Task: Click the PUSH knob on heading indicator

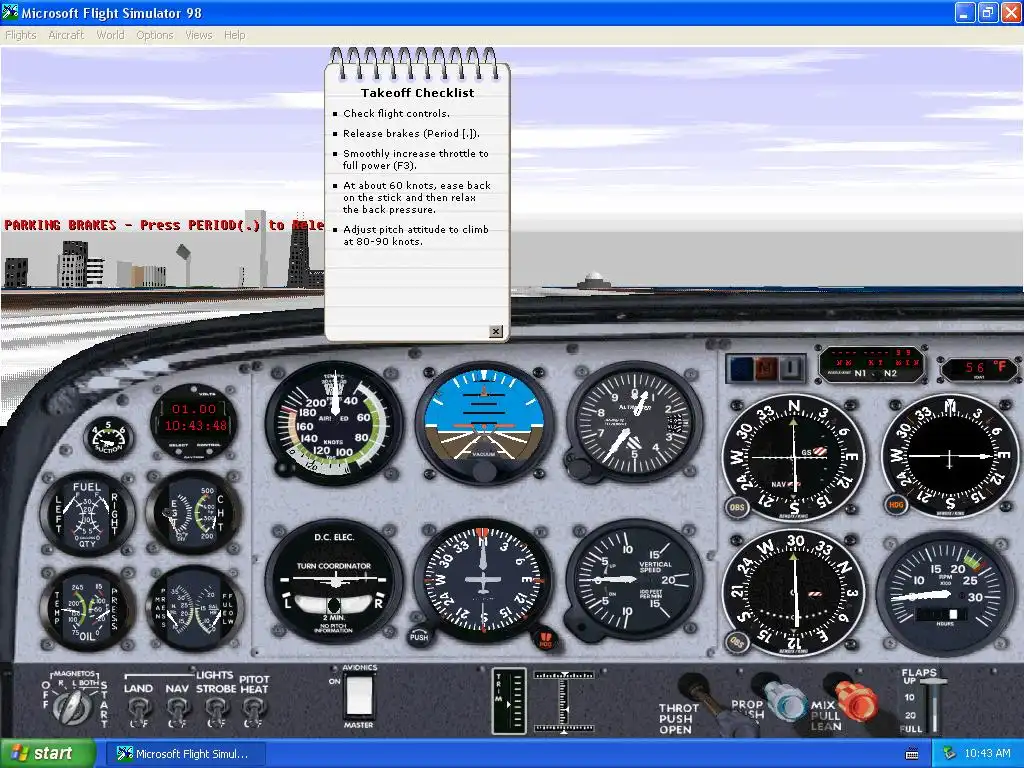Action: tap(419, 635)
